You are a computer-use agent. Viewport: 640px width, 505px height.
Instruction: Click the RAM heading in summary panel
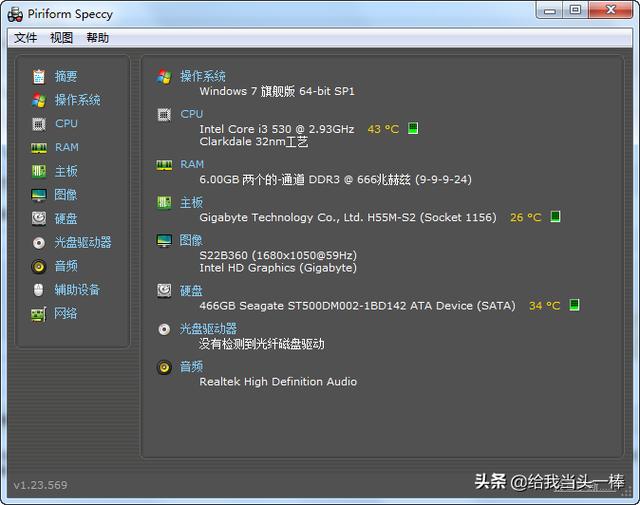tap(192, 164)
